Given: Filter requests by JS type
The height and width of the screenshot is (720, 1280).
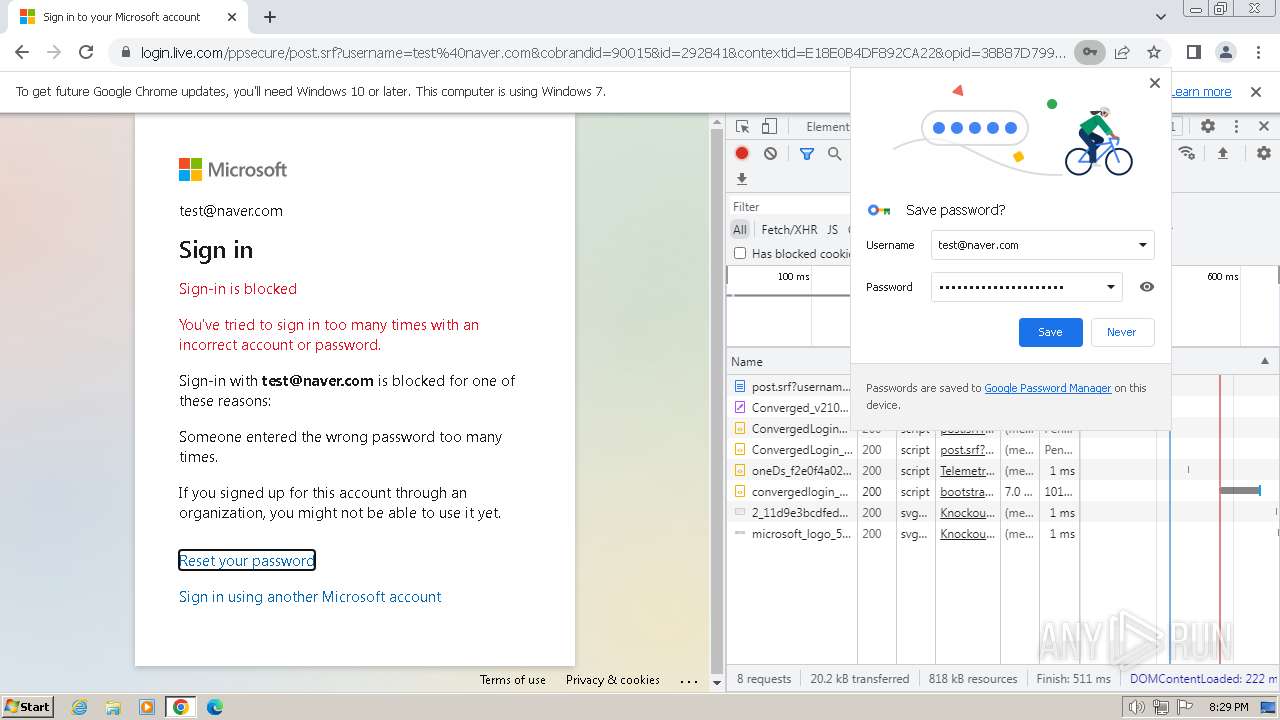Looking at the screenshot, I should point(832,229).
